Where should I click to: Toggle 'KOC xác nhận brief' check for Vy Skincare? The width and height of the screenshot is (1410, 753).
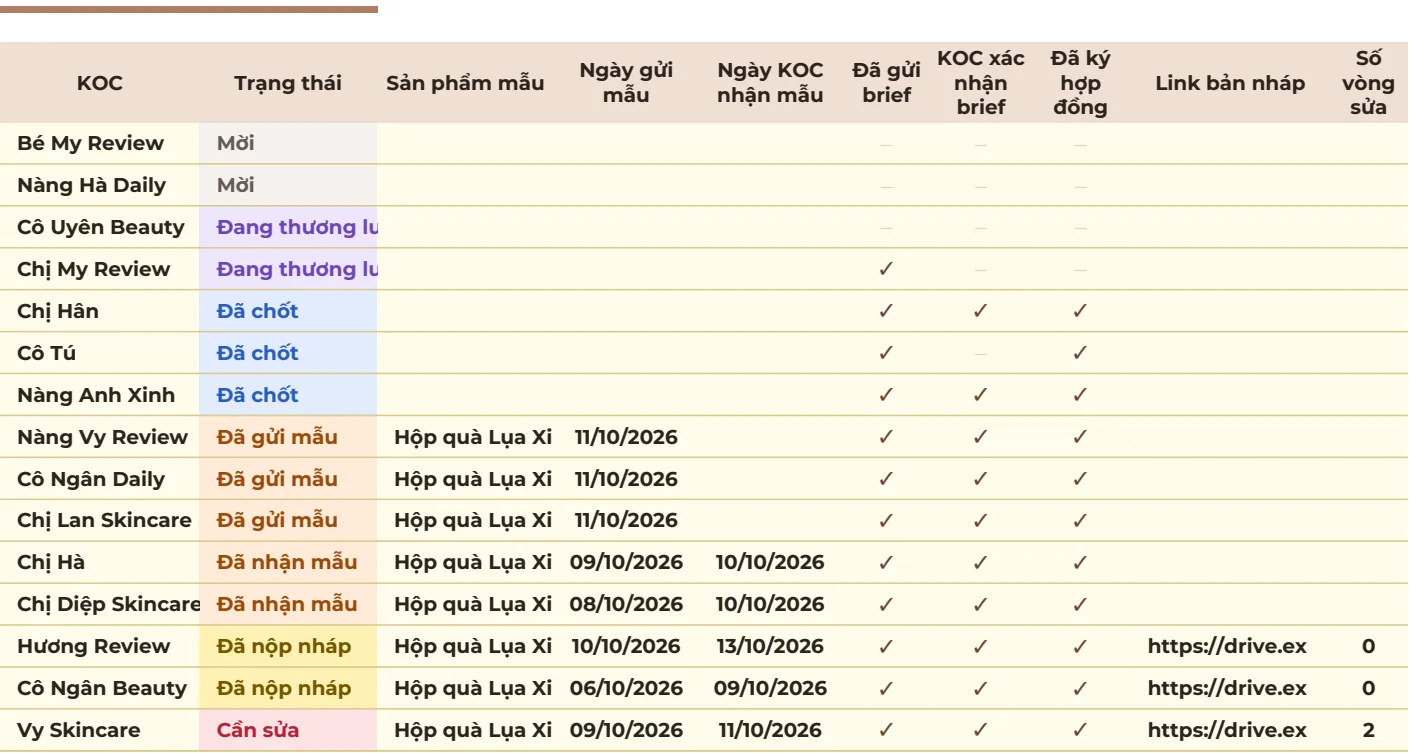(x=981, y=730)
